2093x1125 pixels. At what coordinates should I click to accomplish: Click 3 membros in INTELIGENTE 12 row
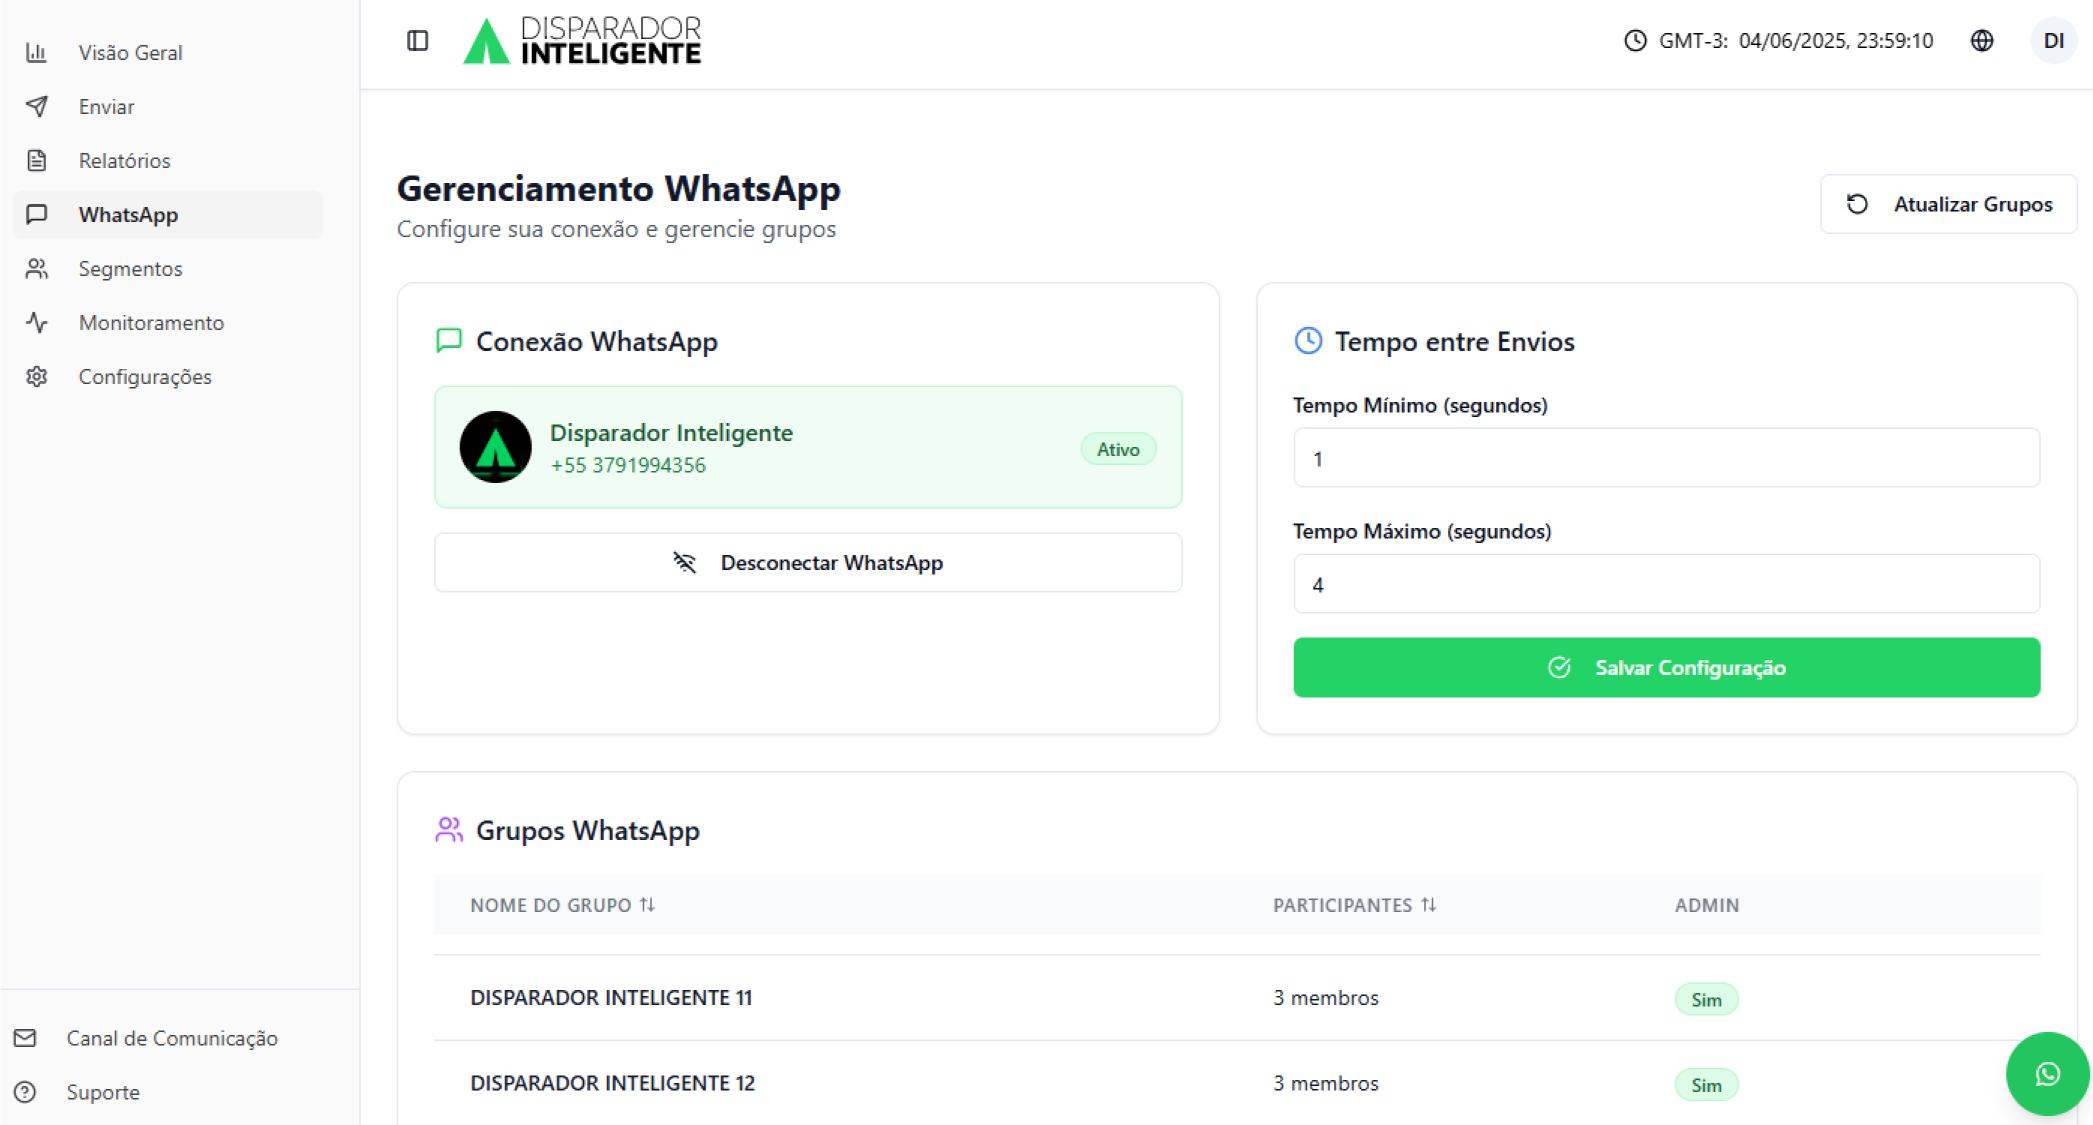[x=1325, y=1083]
